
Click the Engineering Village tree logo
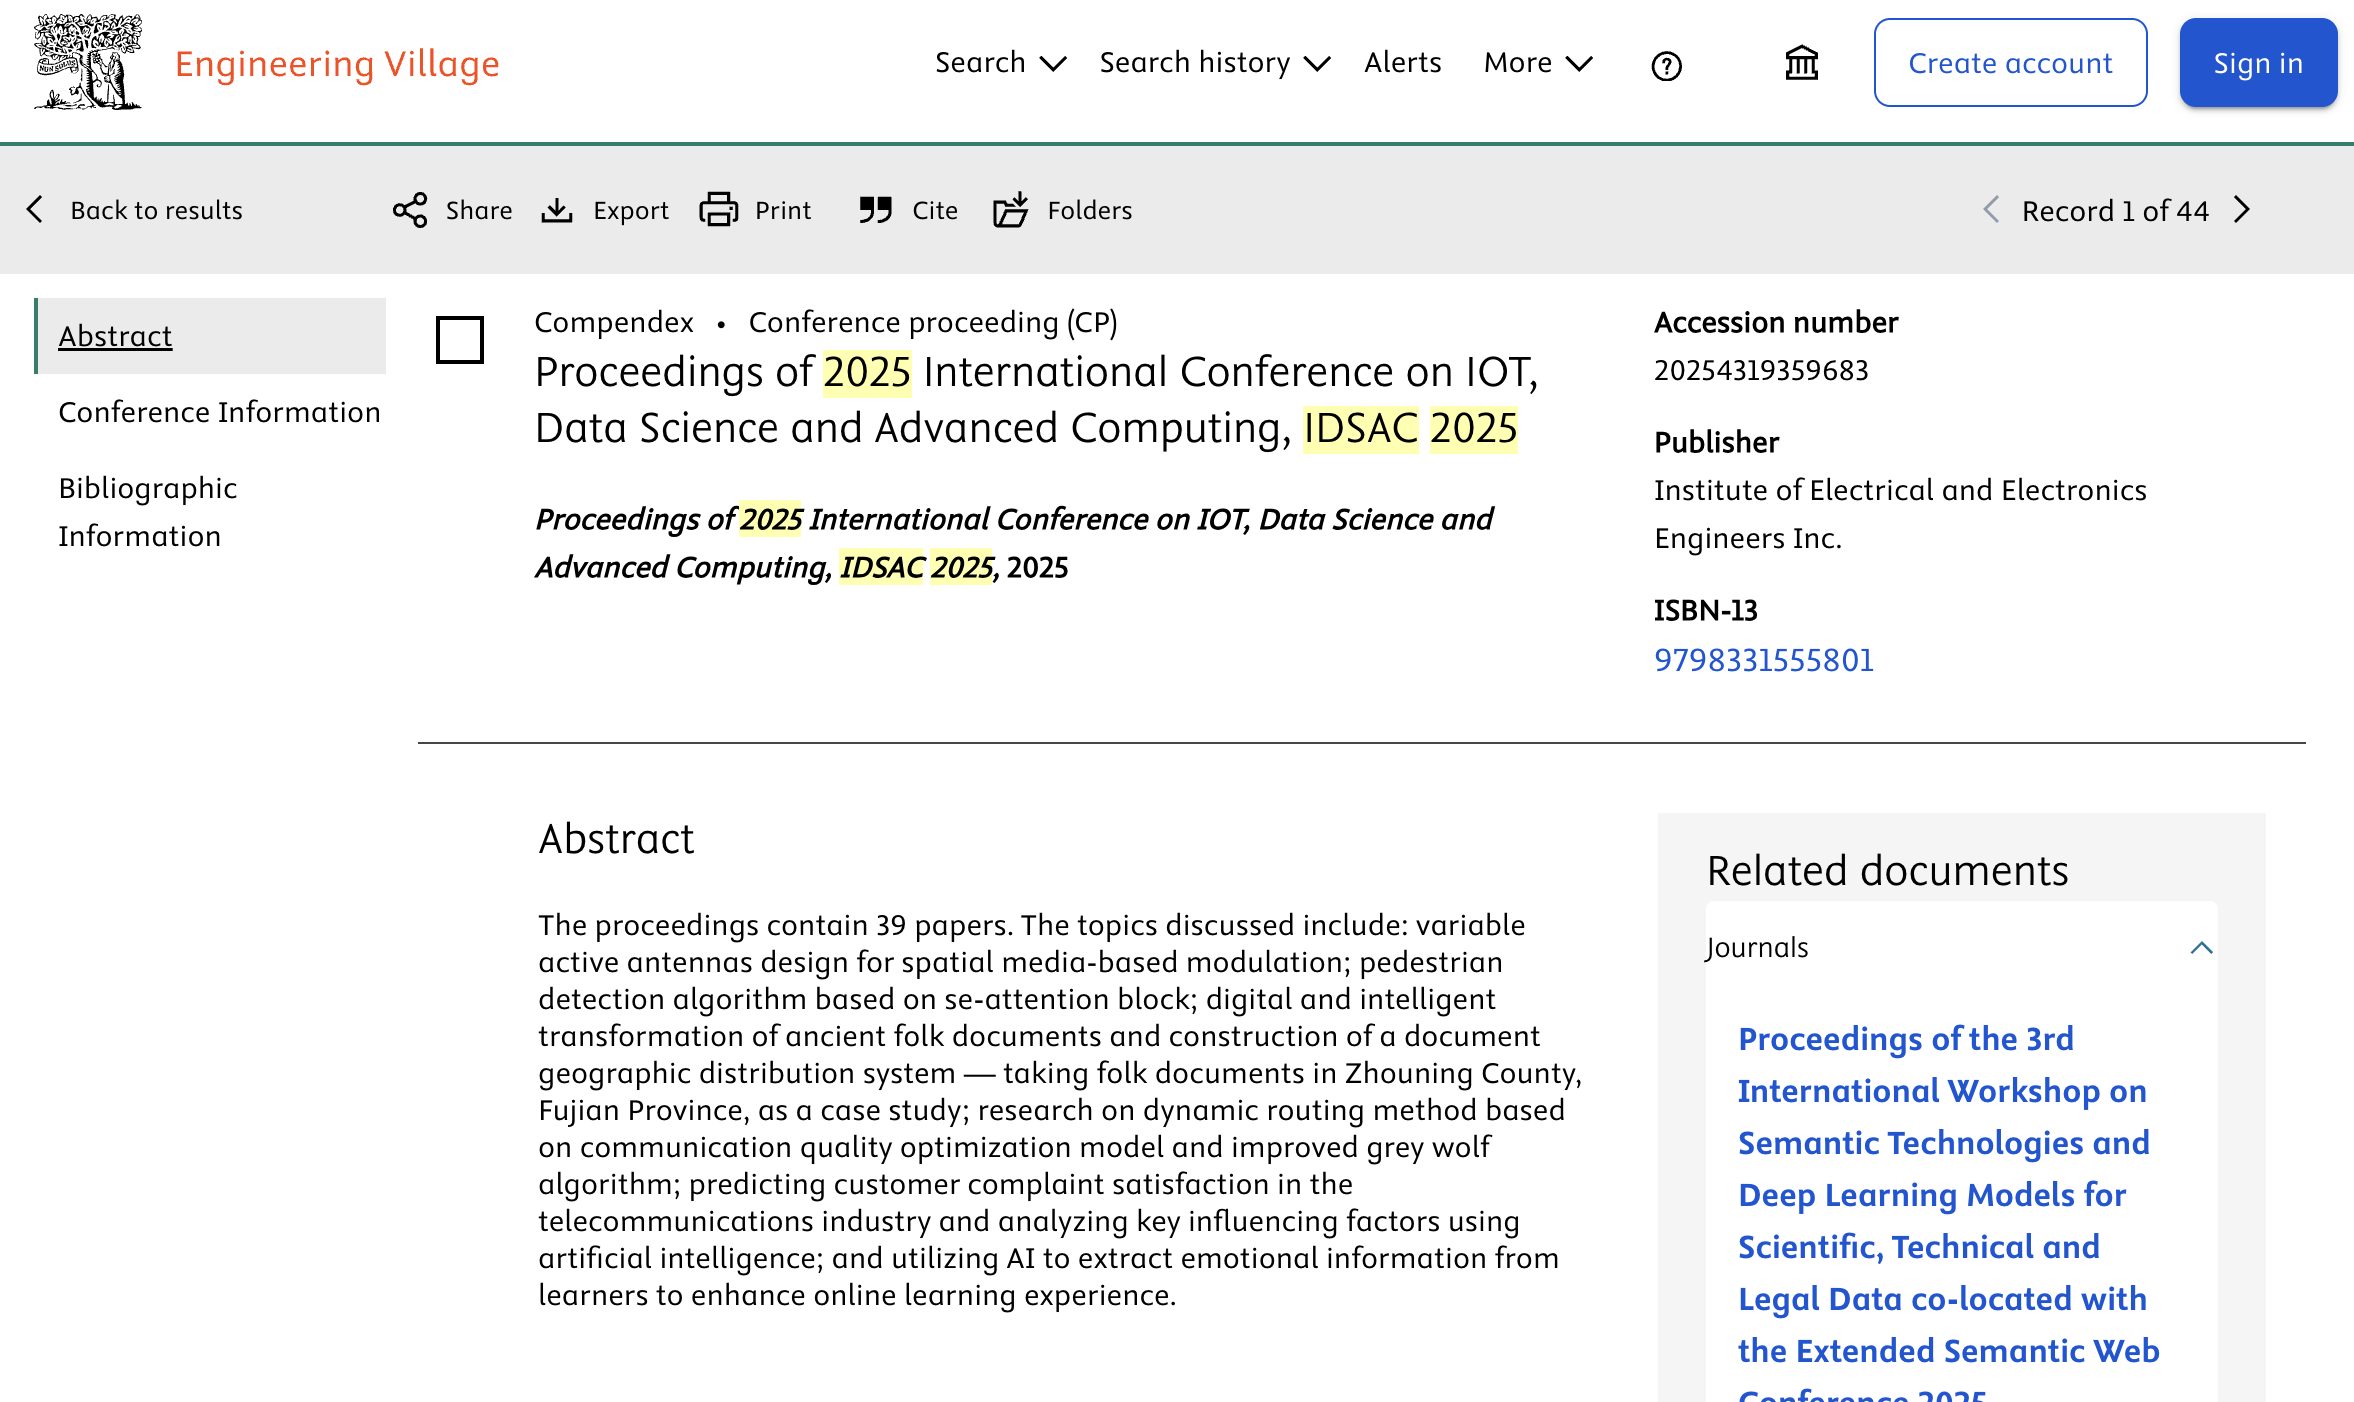pos(88,62)
